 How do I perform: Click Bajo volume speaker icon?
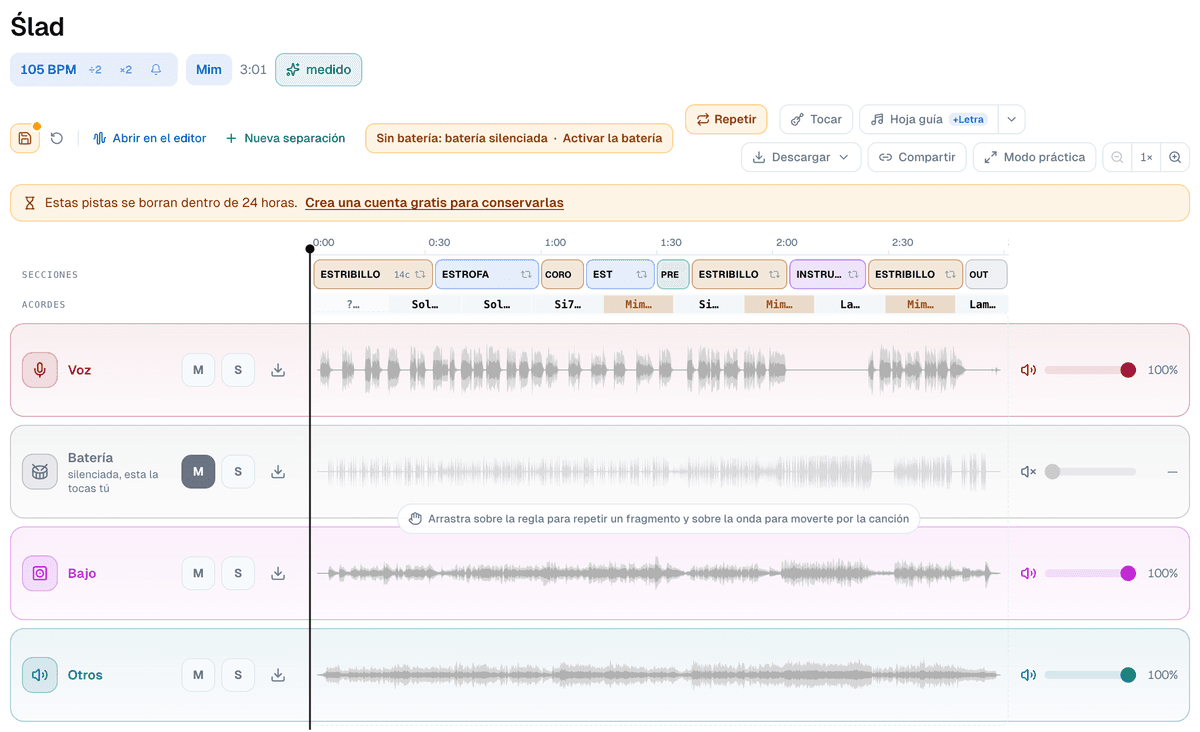(1028, 573)
